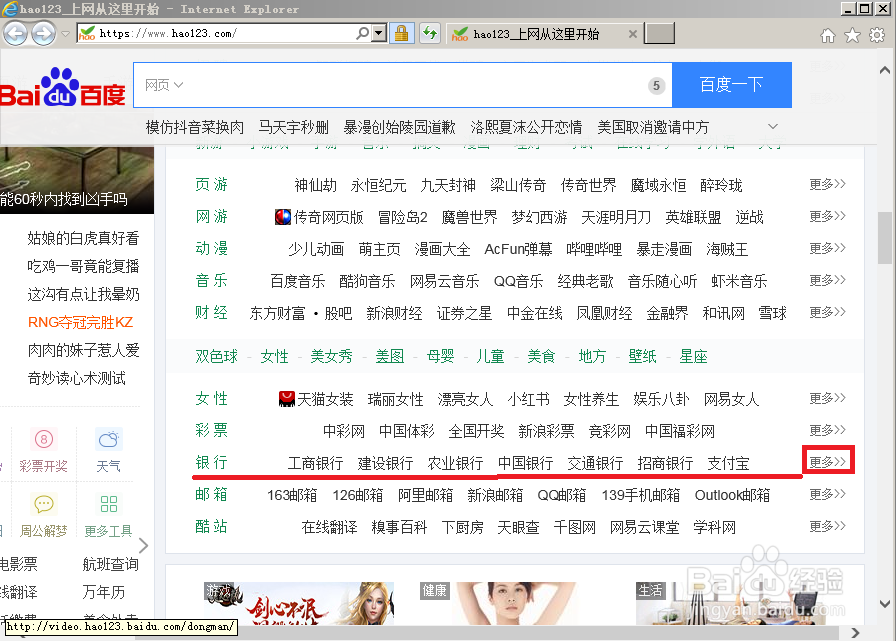Open the 在线翻译 link
Screen dimensions: 896x641
pyautogui.click(x=329, y=527)
